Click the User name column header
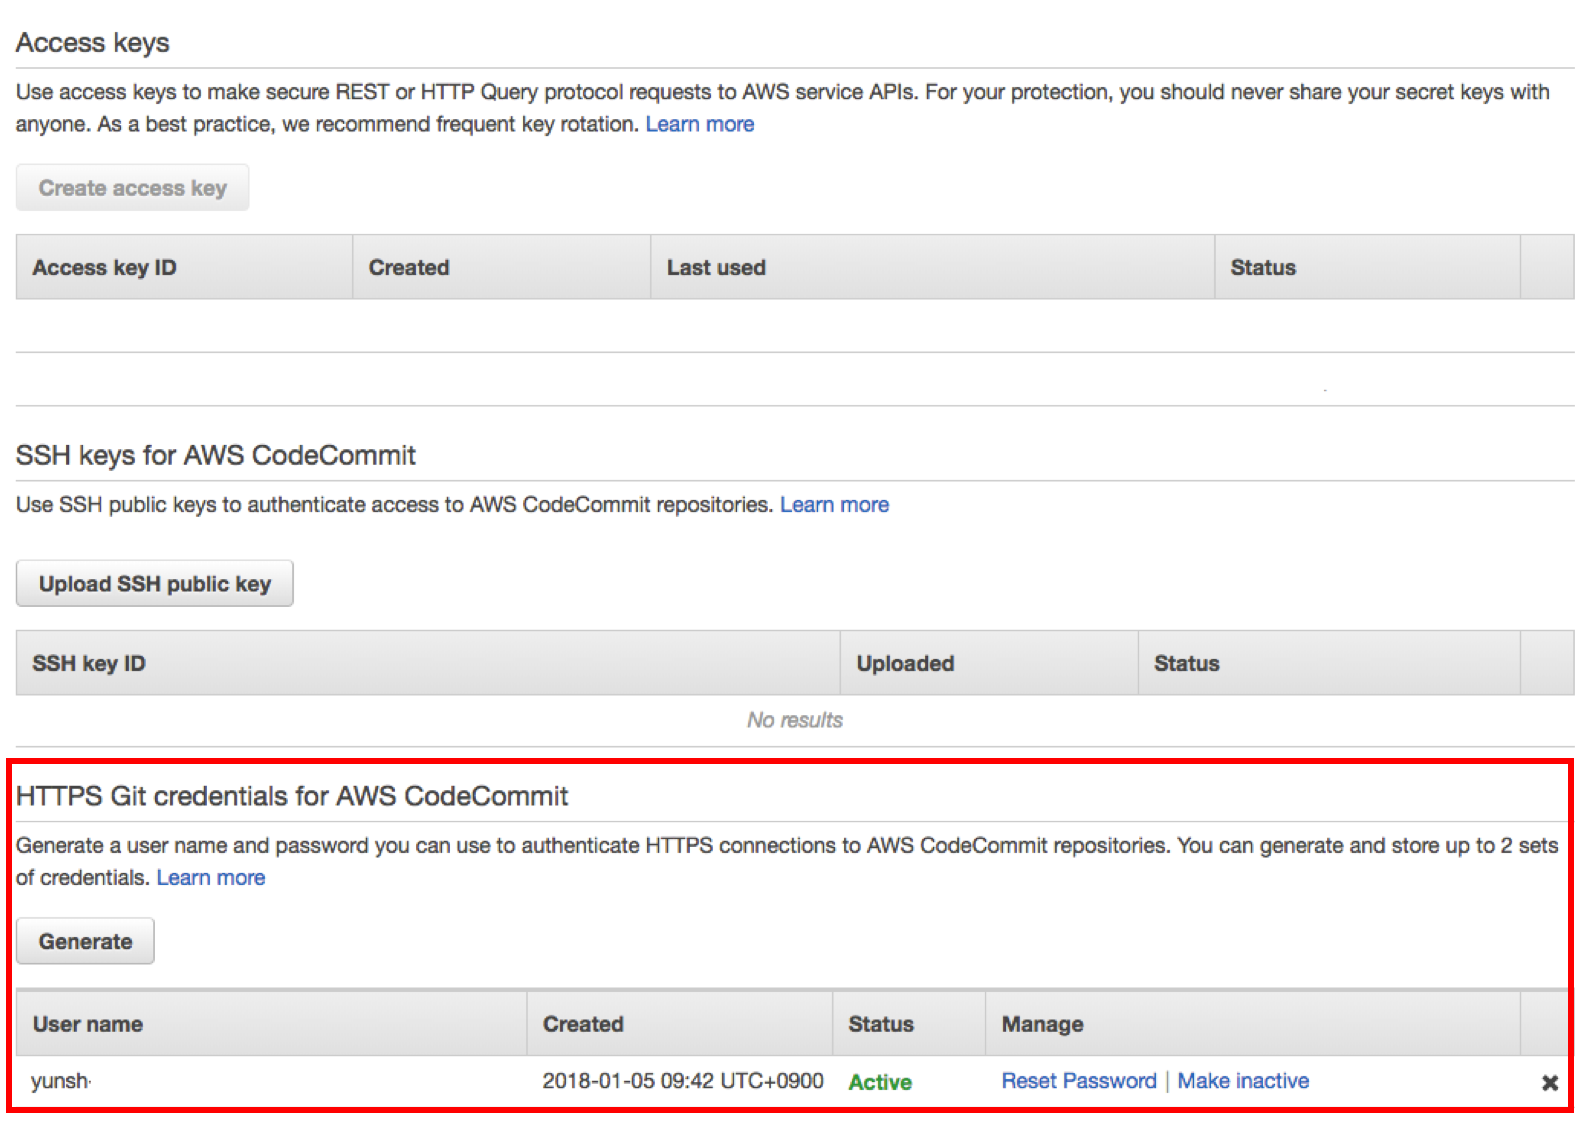 [x=88, y=1024]
